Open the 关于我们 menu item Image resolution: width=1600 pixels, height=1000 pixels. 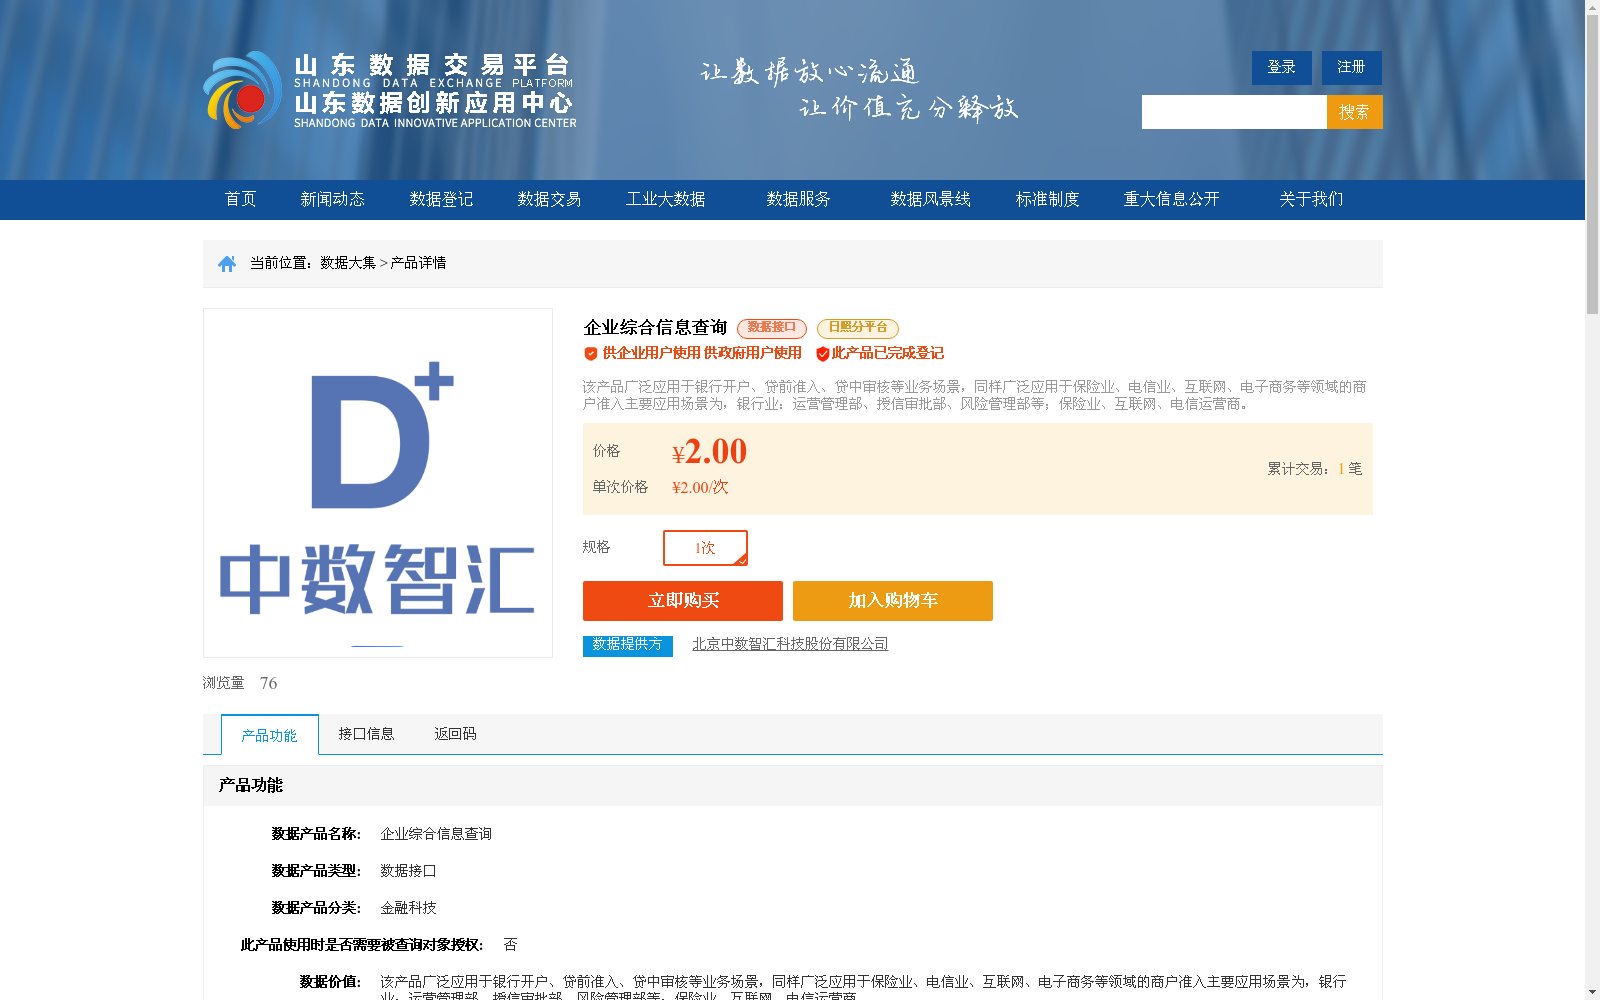click(x=1311, y=199)
